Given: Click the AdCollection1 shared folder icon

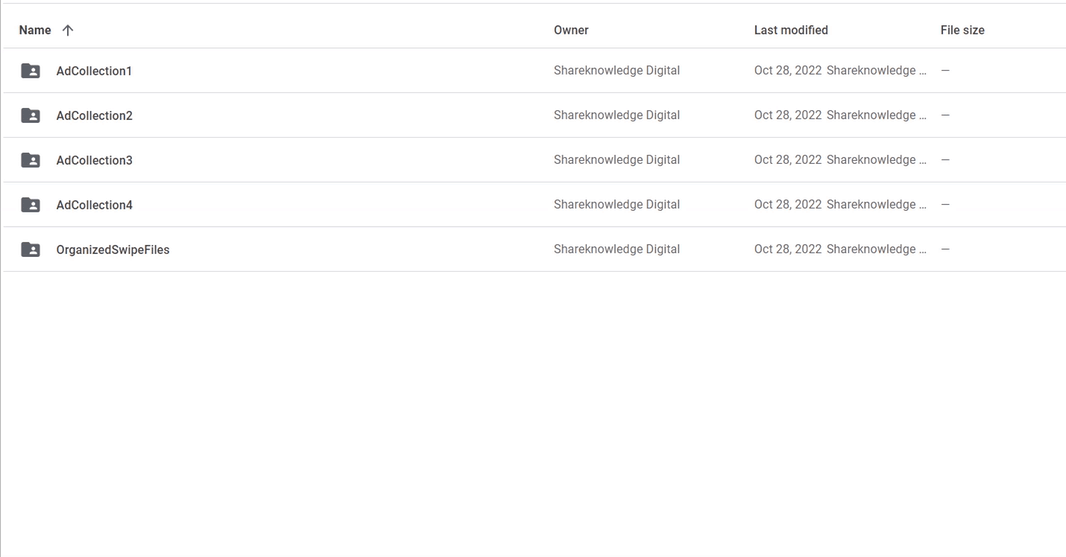Looking at the screenshot, I should click(31, 71).
